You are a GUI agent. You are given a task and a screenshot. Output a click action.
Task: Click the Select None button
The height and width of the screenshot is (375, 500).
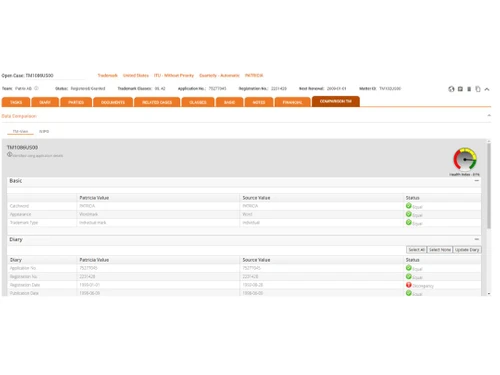[x=440, y=250]
